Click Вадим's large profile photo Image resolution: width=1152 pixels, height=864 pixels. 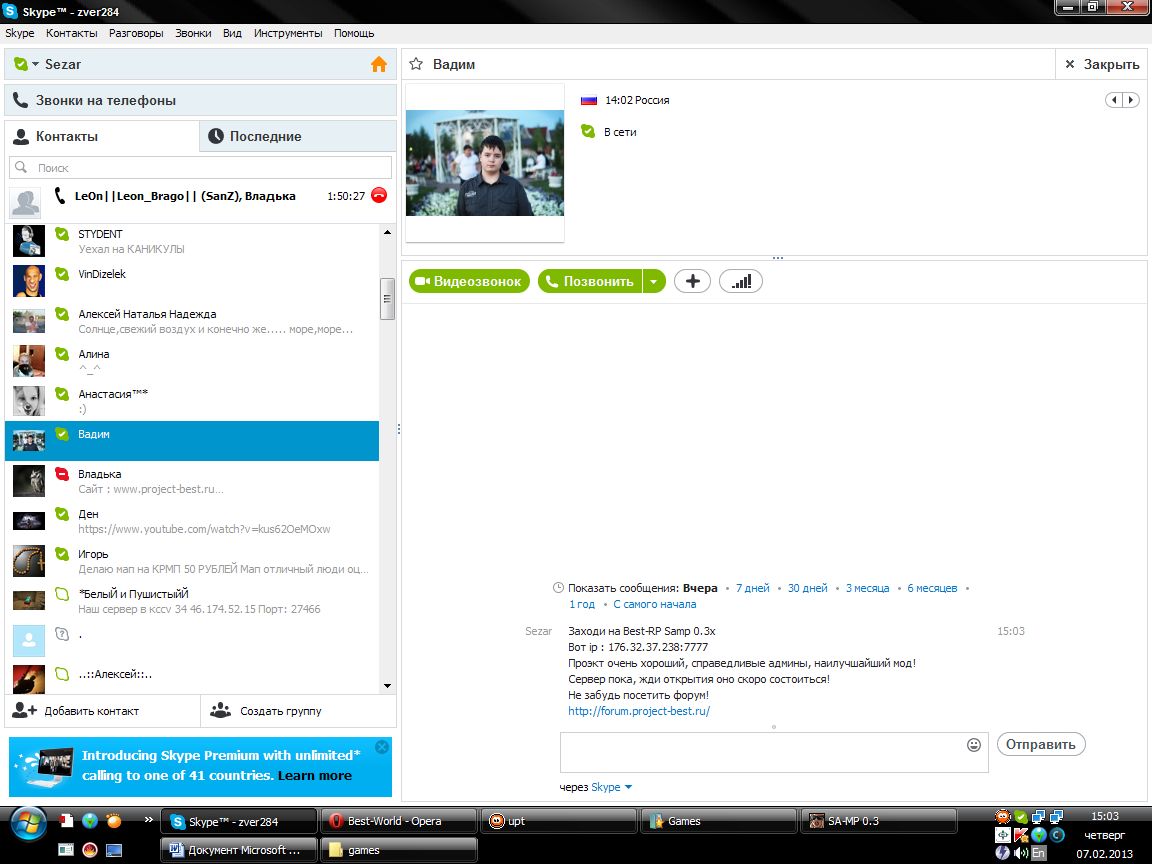click(x=485, y=163)
